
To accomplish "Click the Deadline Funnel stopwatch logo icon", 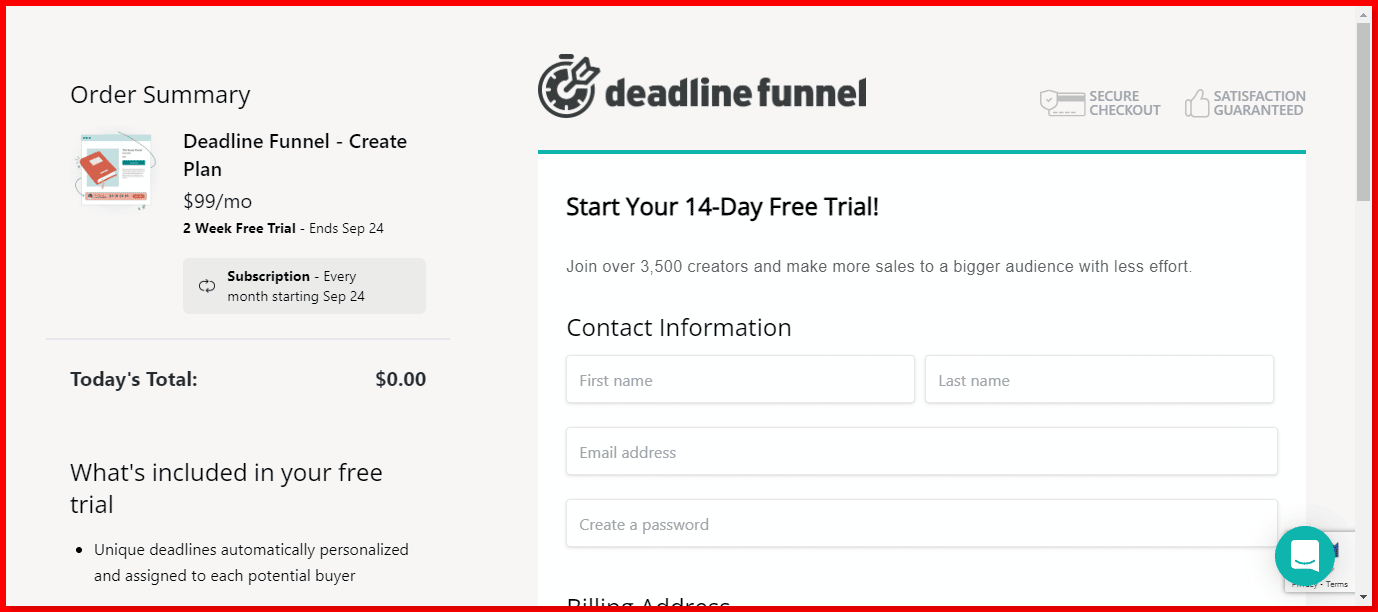I will click(x=569, y=85).
